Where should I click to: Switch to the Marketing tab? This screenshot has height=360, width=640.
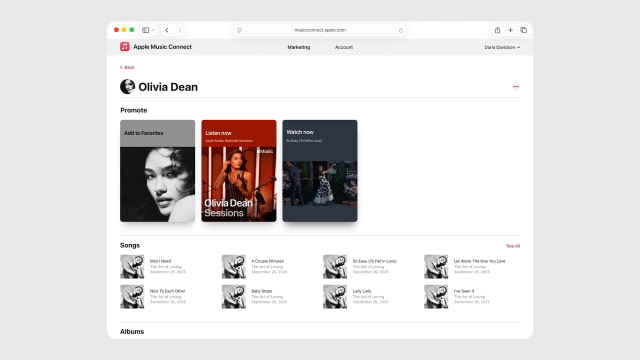[x=299, y=47]
